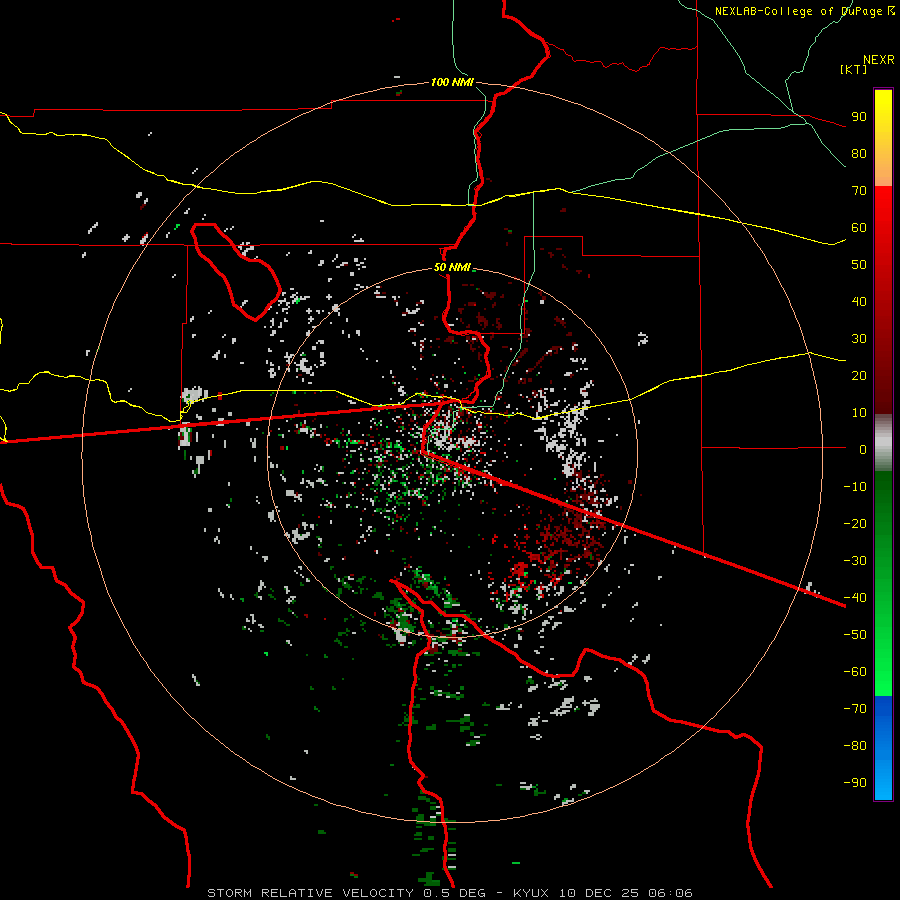Click the -10 knot scale label
This screenshot has height=900, width=900.
point(855,487)
